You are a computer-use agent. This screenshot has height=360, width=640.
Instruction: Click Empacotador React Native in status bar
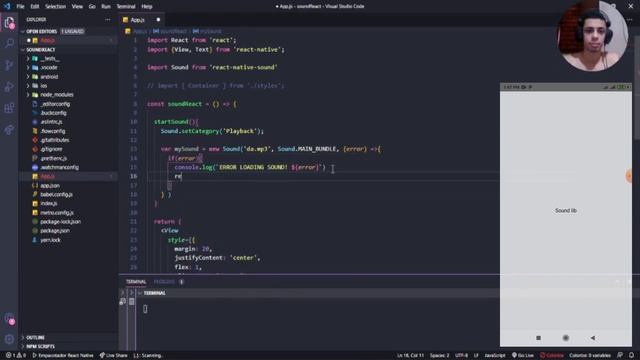(x=63, y=356)
